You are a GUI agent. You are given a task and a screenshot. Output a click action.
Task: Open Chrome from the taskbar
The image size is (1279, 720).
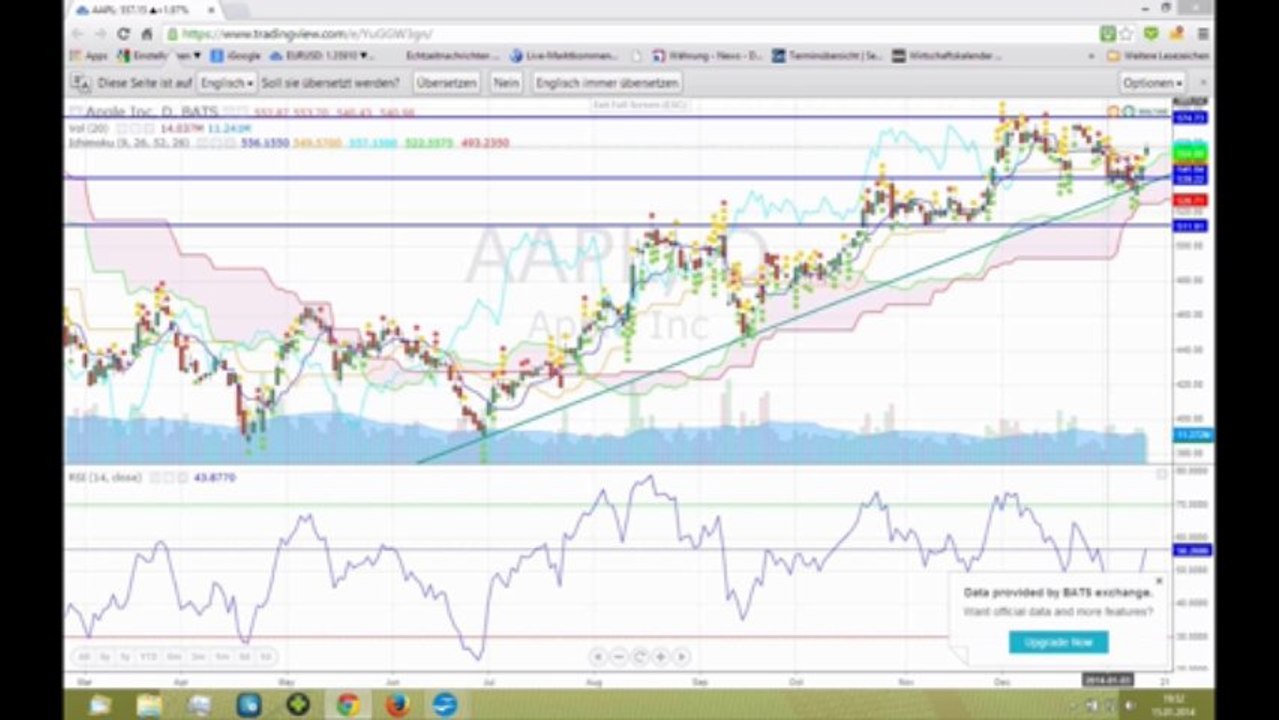click(347, 705)
